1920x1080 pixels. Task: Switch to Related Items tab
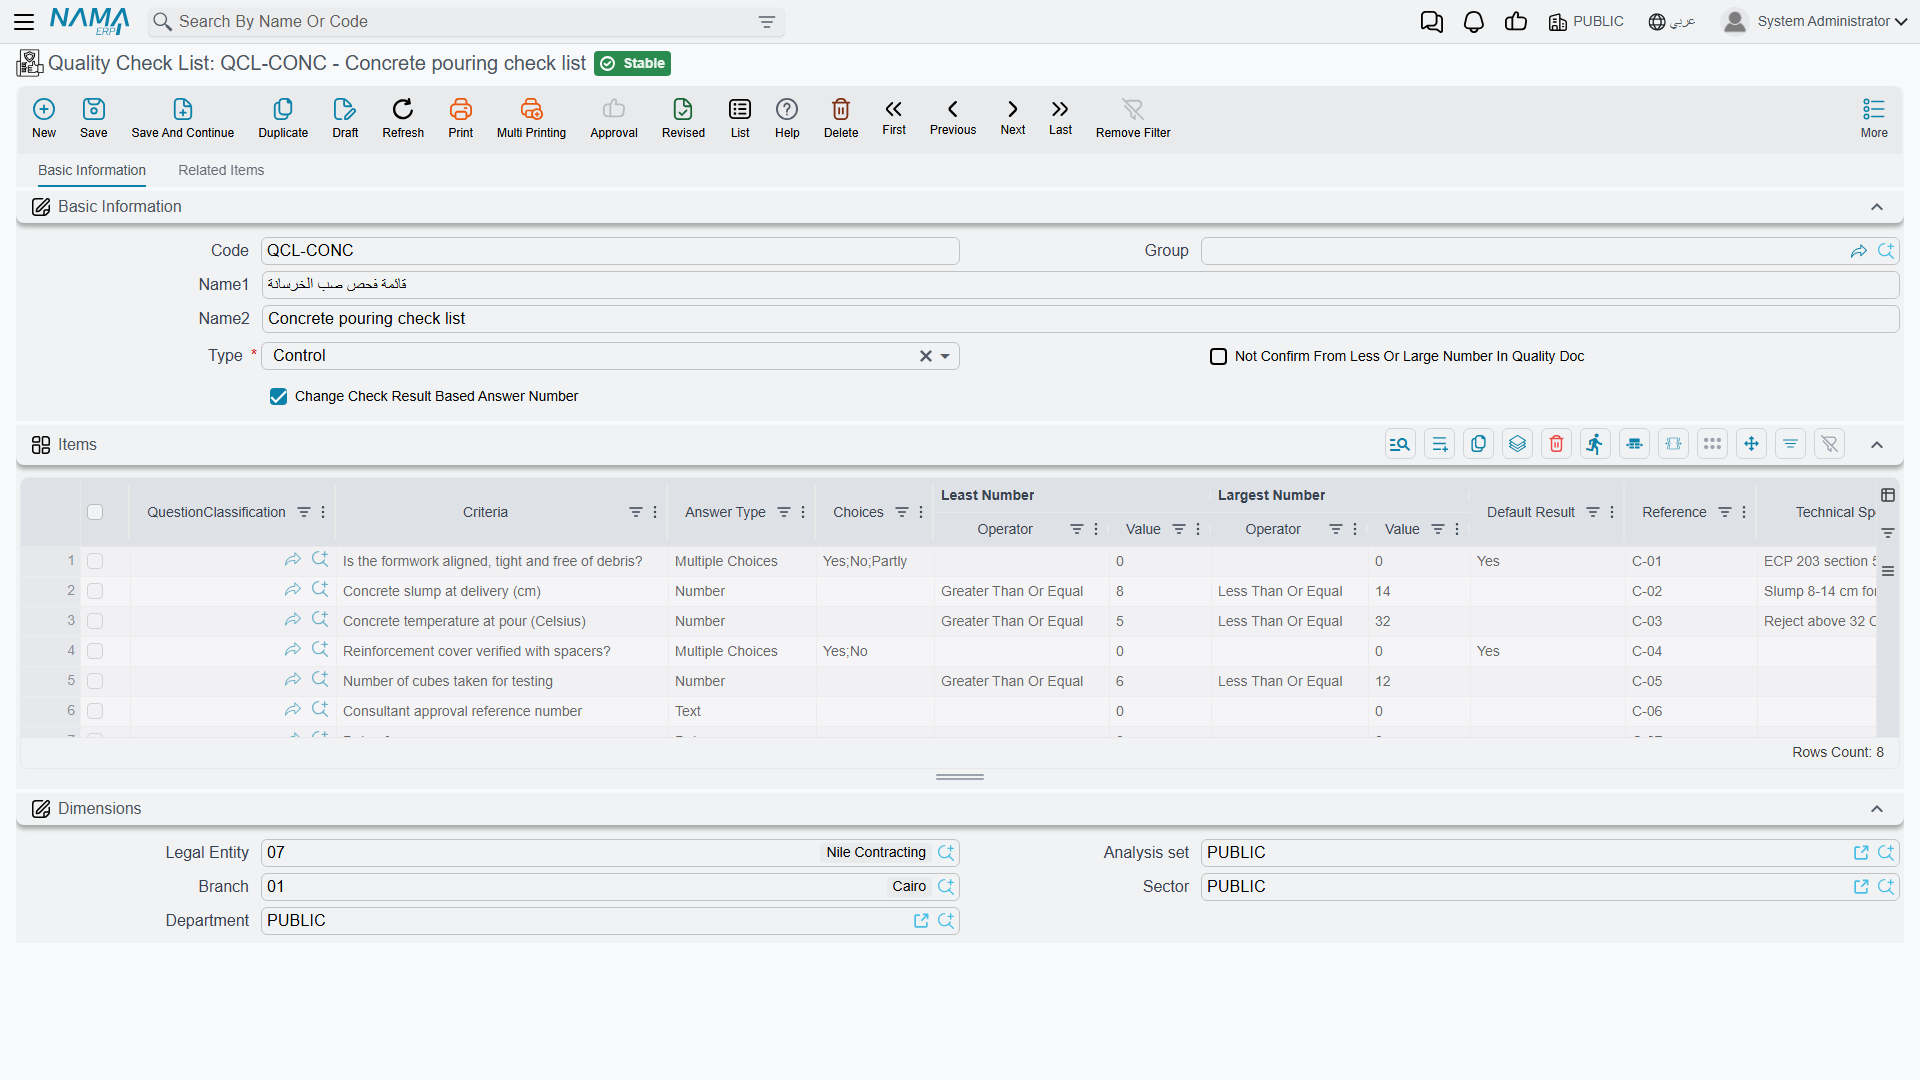point(221,171)
